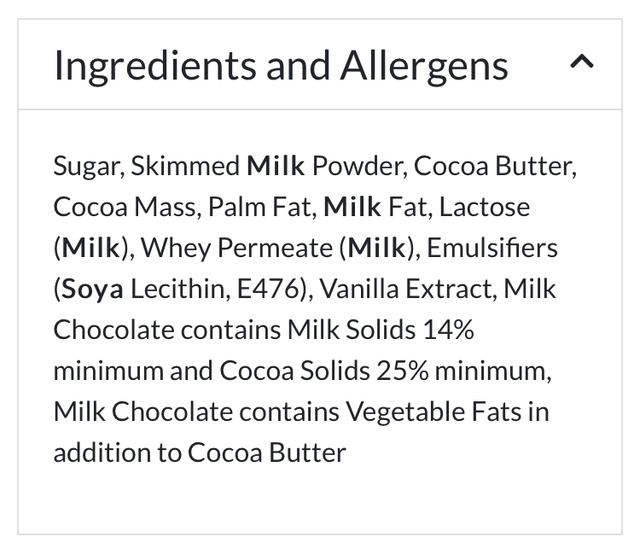
Task: Click the Ingredients and Allergens heading
Action: pos(281,65)
